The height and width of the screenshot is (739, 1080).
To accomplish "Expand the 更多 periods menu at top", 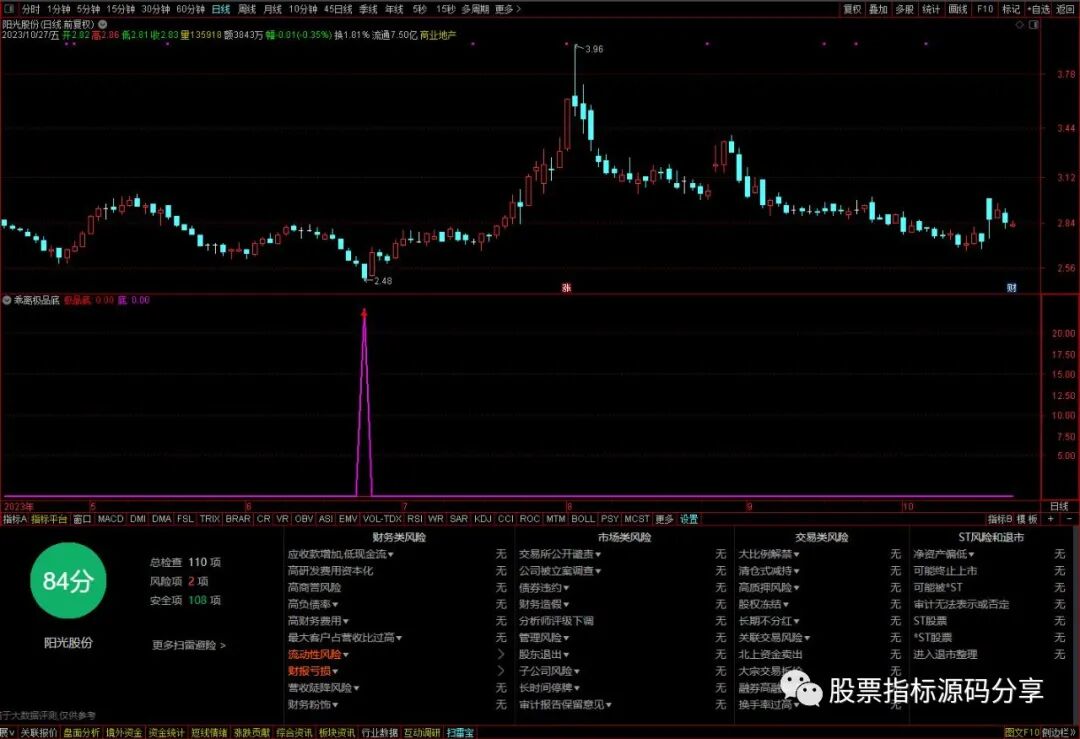I will tap(508, 9).
